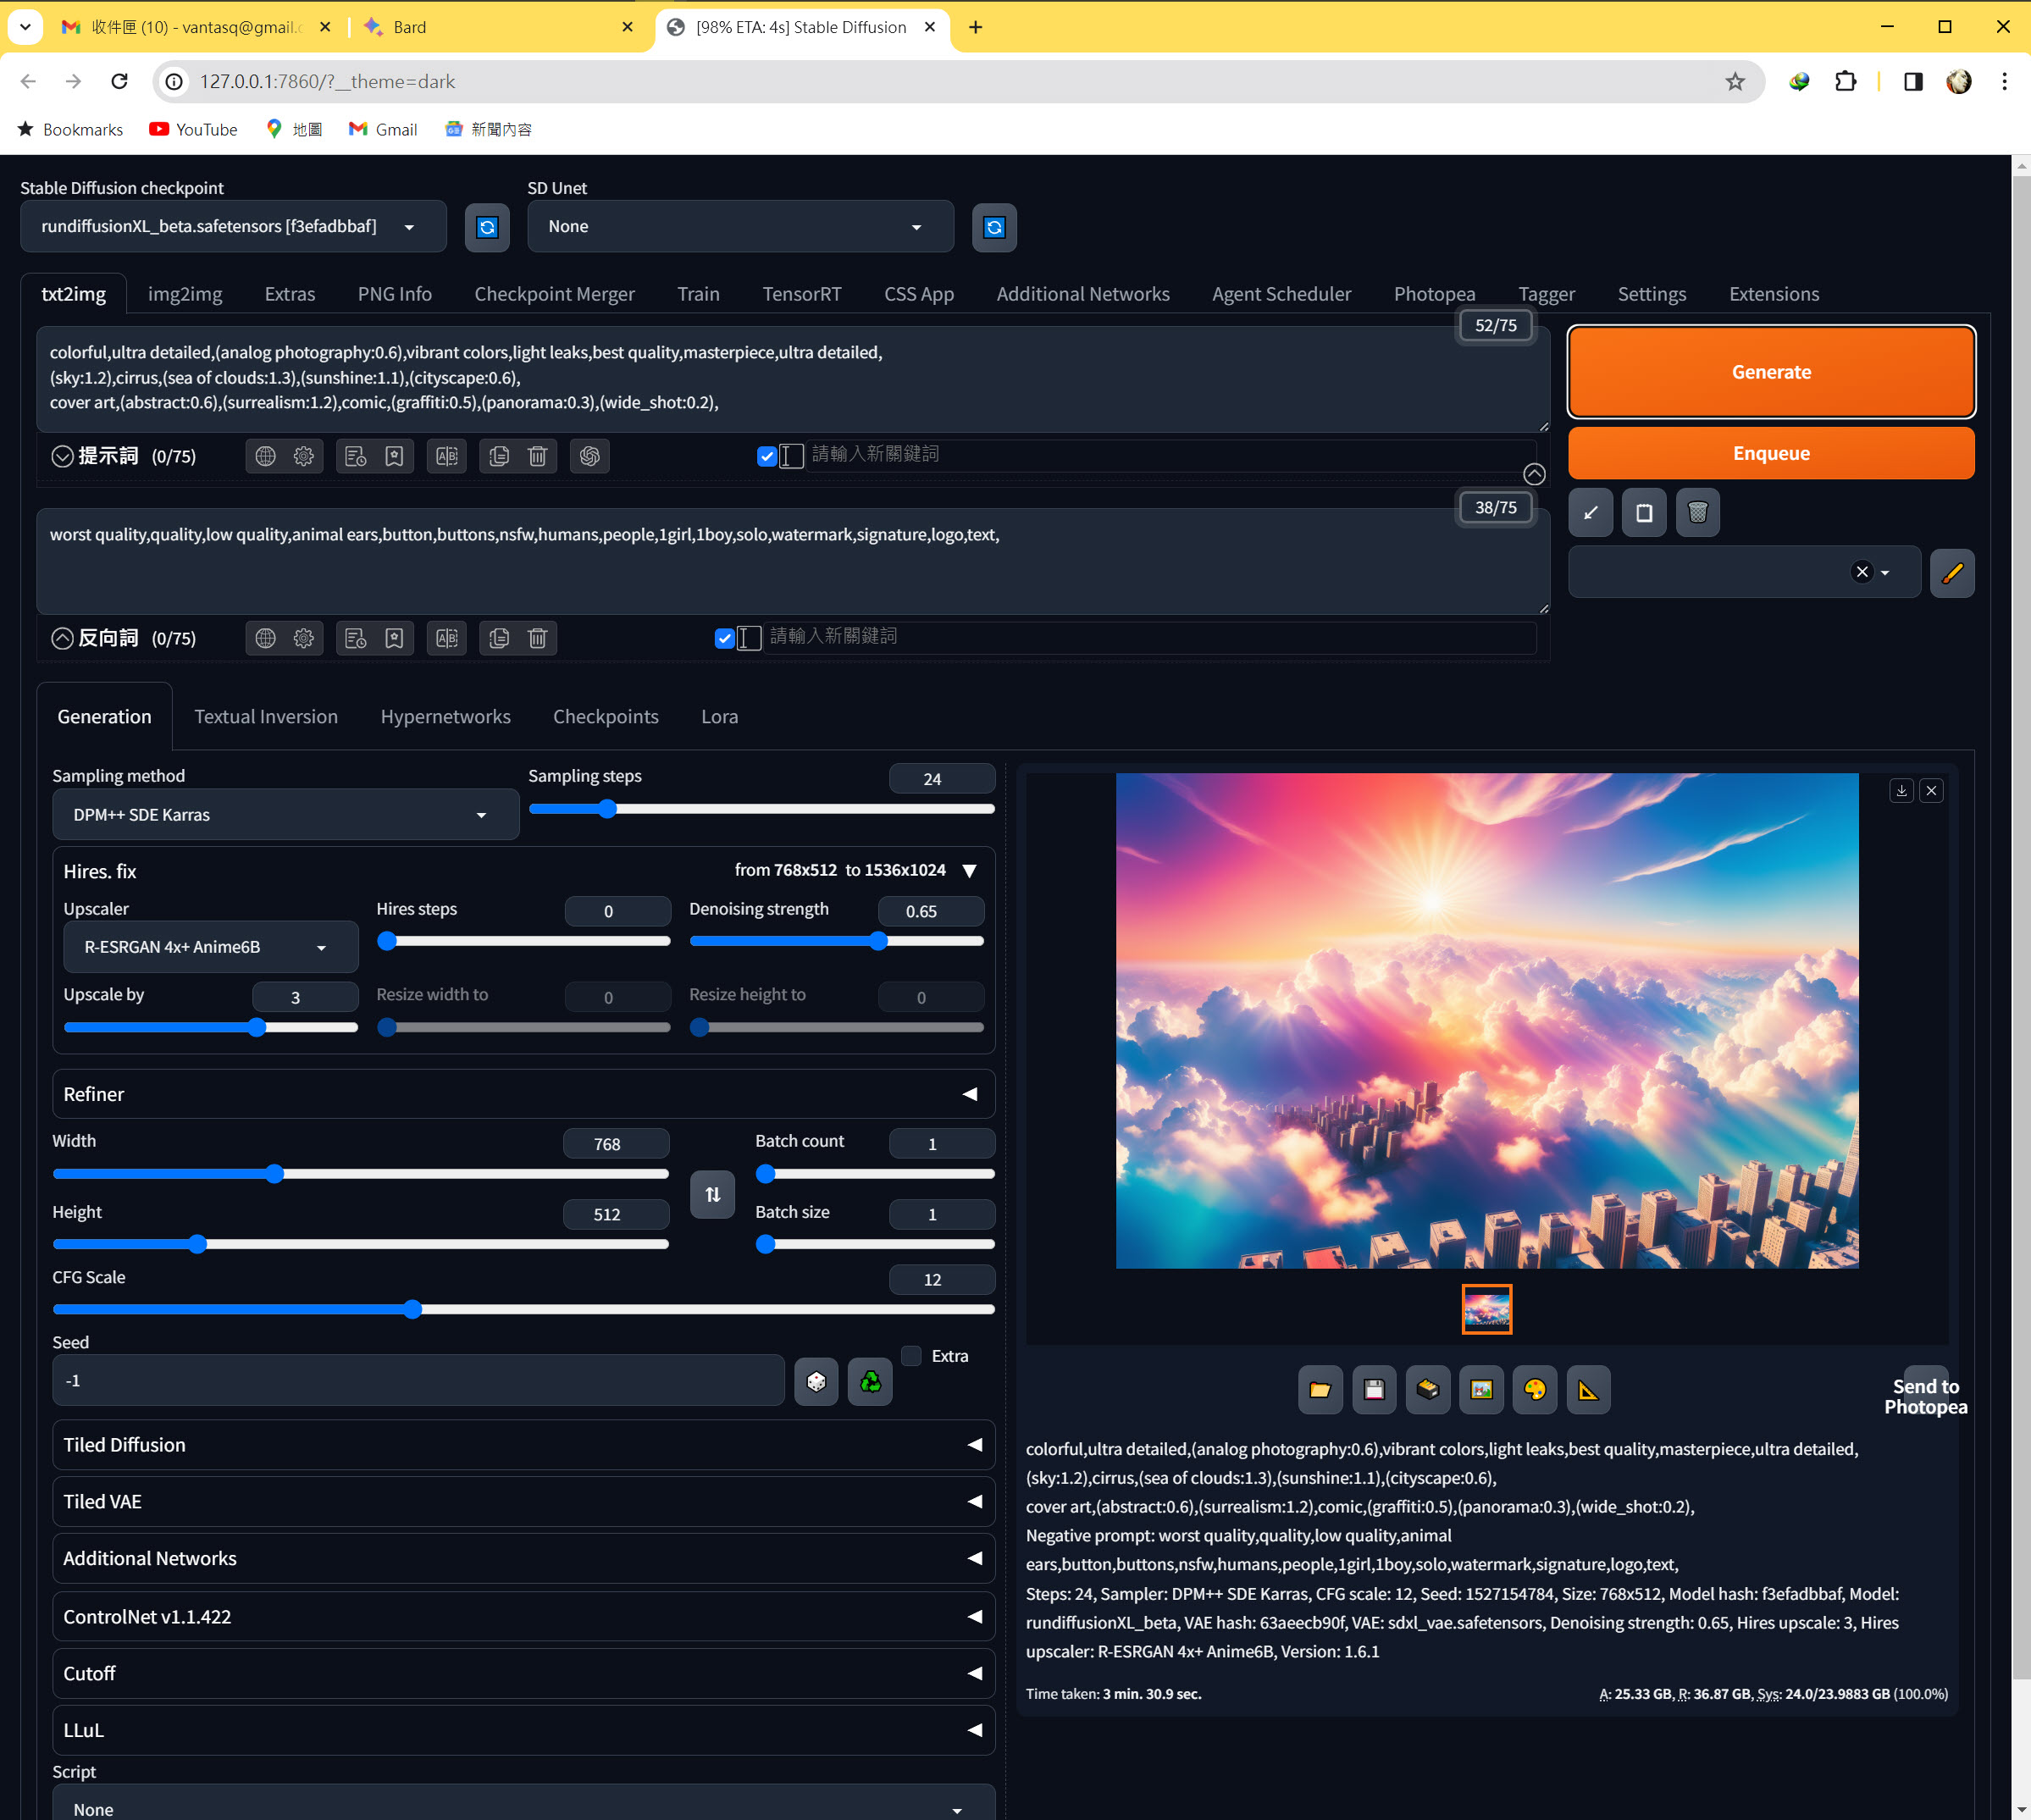This screenshot has height=1820, width=2031.
Task: Refresh the Stable Diffusion checkpoint list
Action: (487, 227)
